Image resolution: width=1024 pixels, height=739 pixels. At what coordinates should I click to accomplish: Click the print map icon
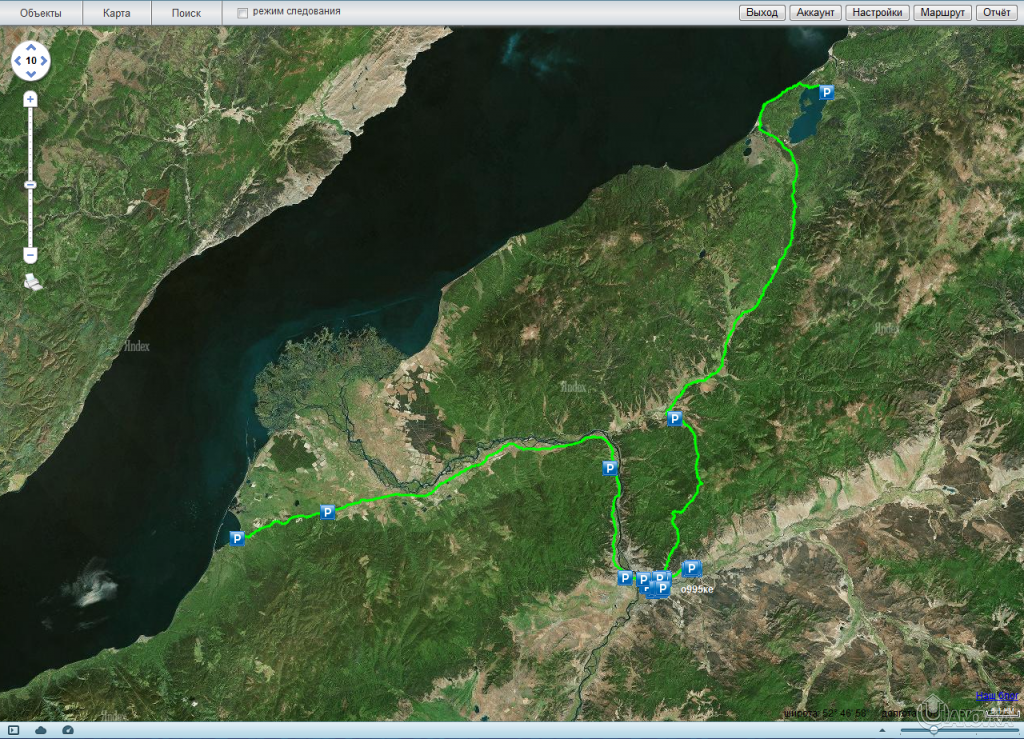(33, 282)
